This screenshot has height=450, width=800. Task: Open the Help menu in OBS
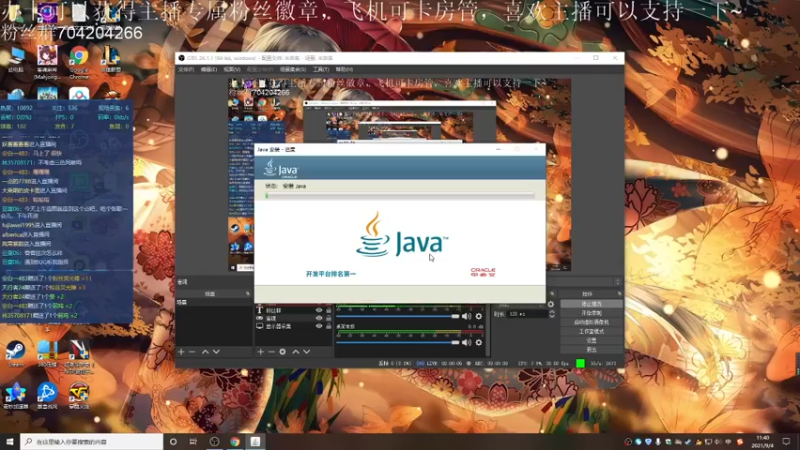coord(344,69)
